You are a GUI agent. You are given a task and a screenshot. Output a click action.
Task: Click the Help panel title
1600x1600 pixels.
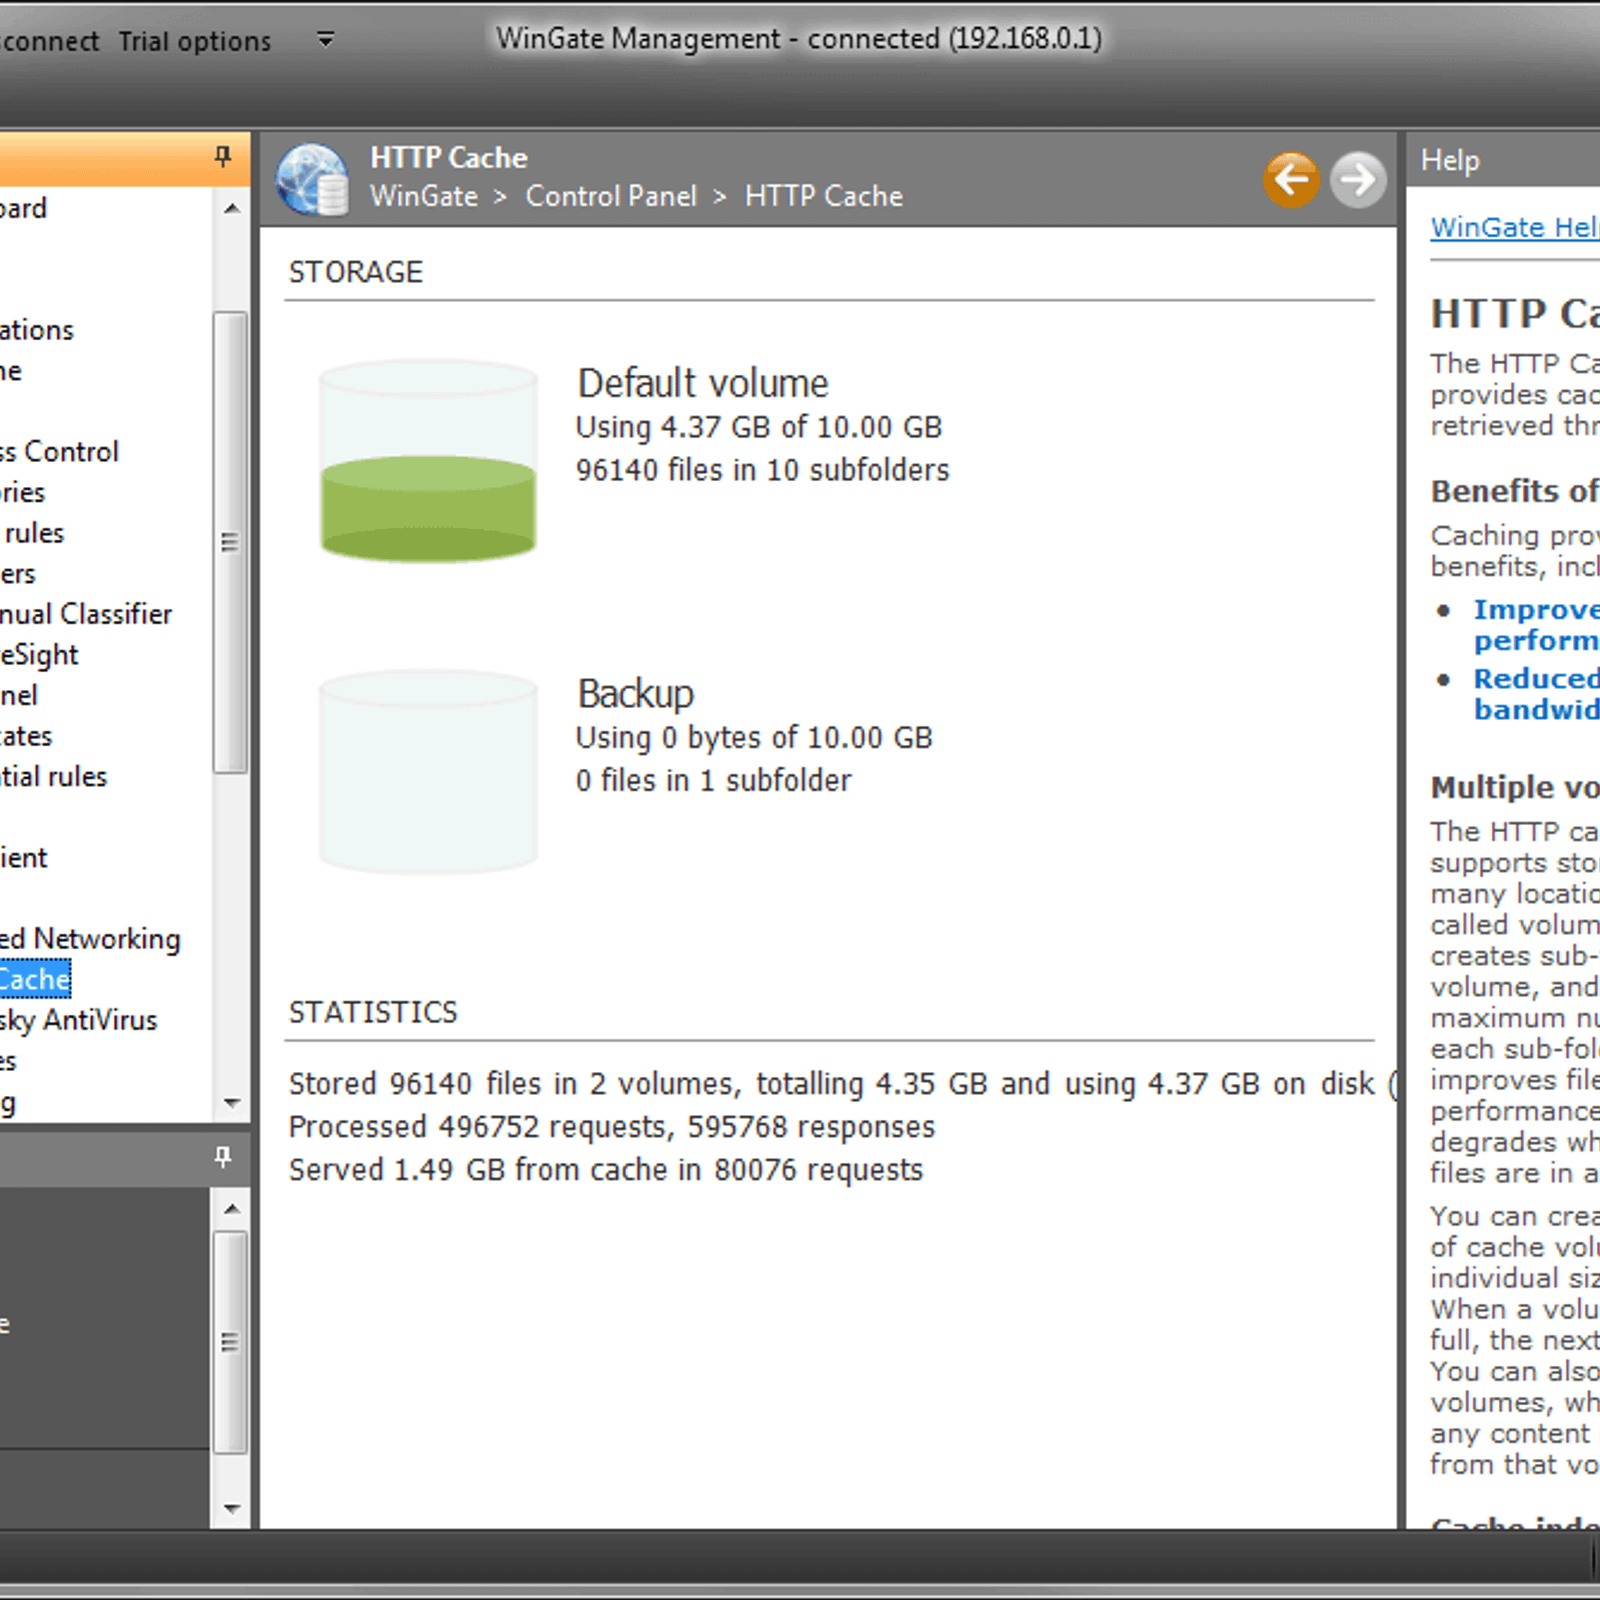1450,160
